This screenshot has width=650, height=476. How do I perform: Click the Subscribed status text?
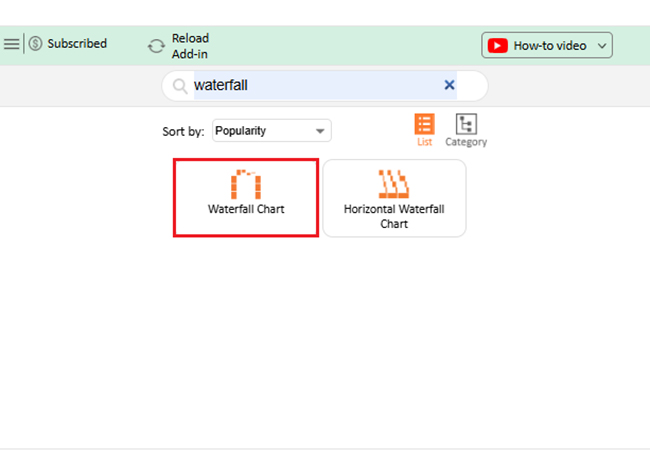(77, 44)
